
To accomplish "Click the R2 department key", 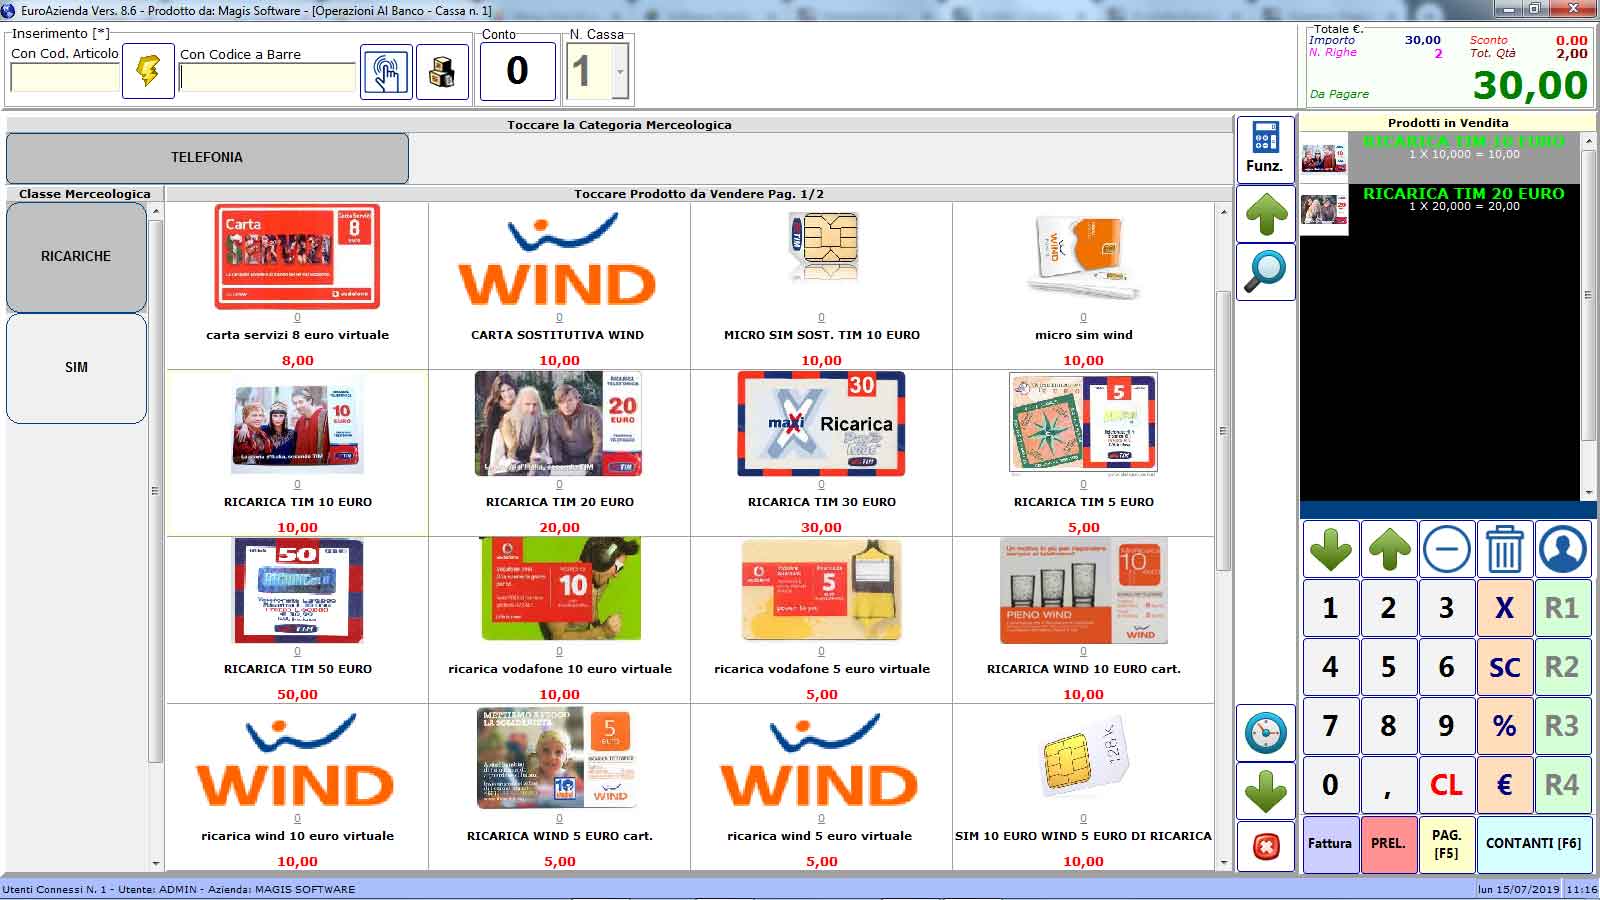I will click(x=1563, y=667).
